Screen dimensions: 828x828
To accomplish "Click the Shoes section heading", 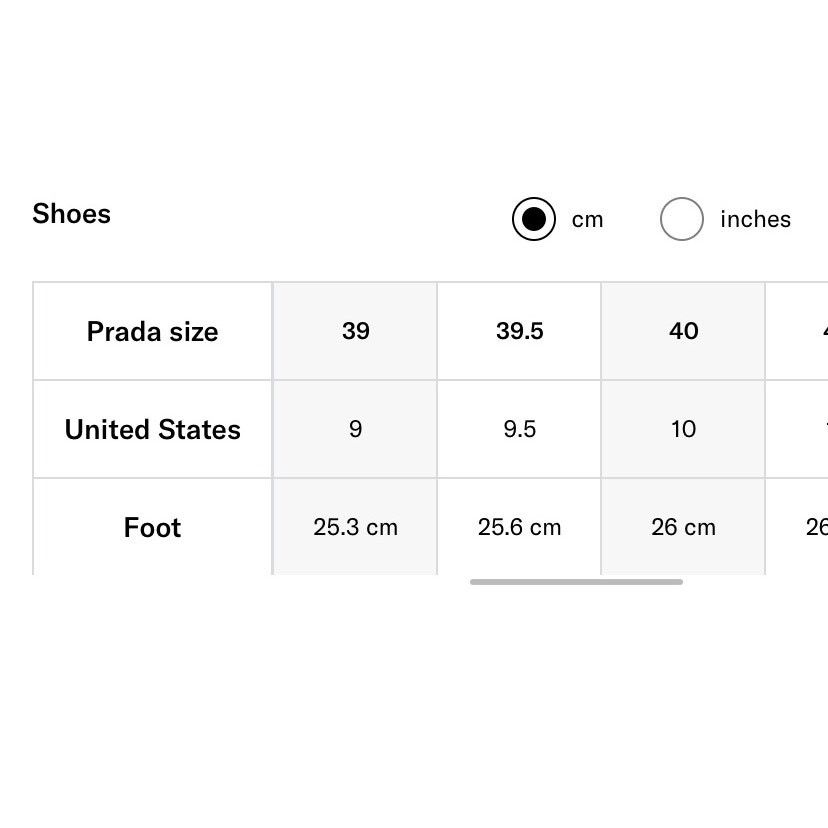I will click(71, 214).
